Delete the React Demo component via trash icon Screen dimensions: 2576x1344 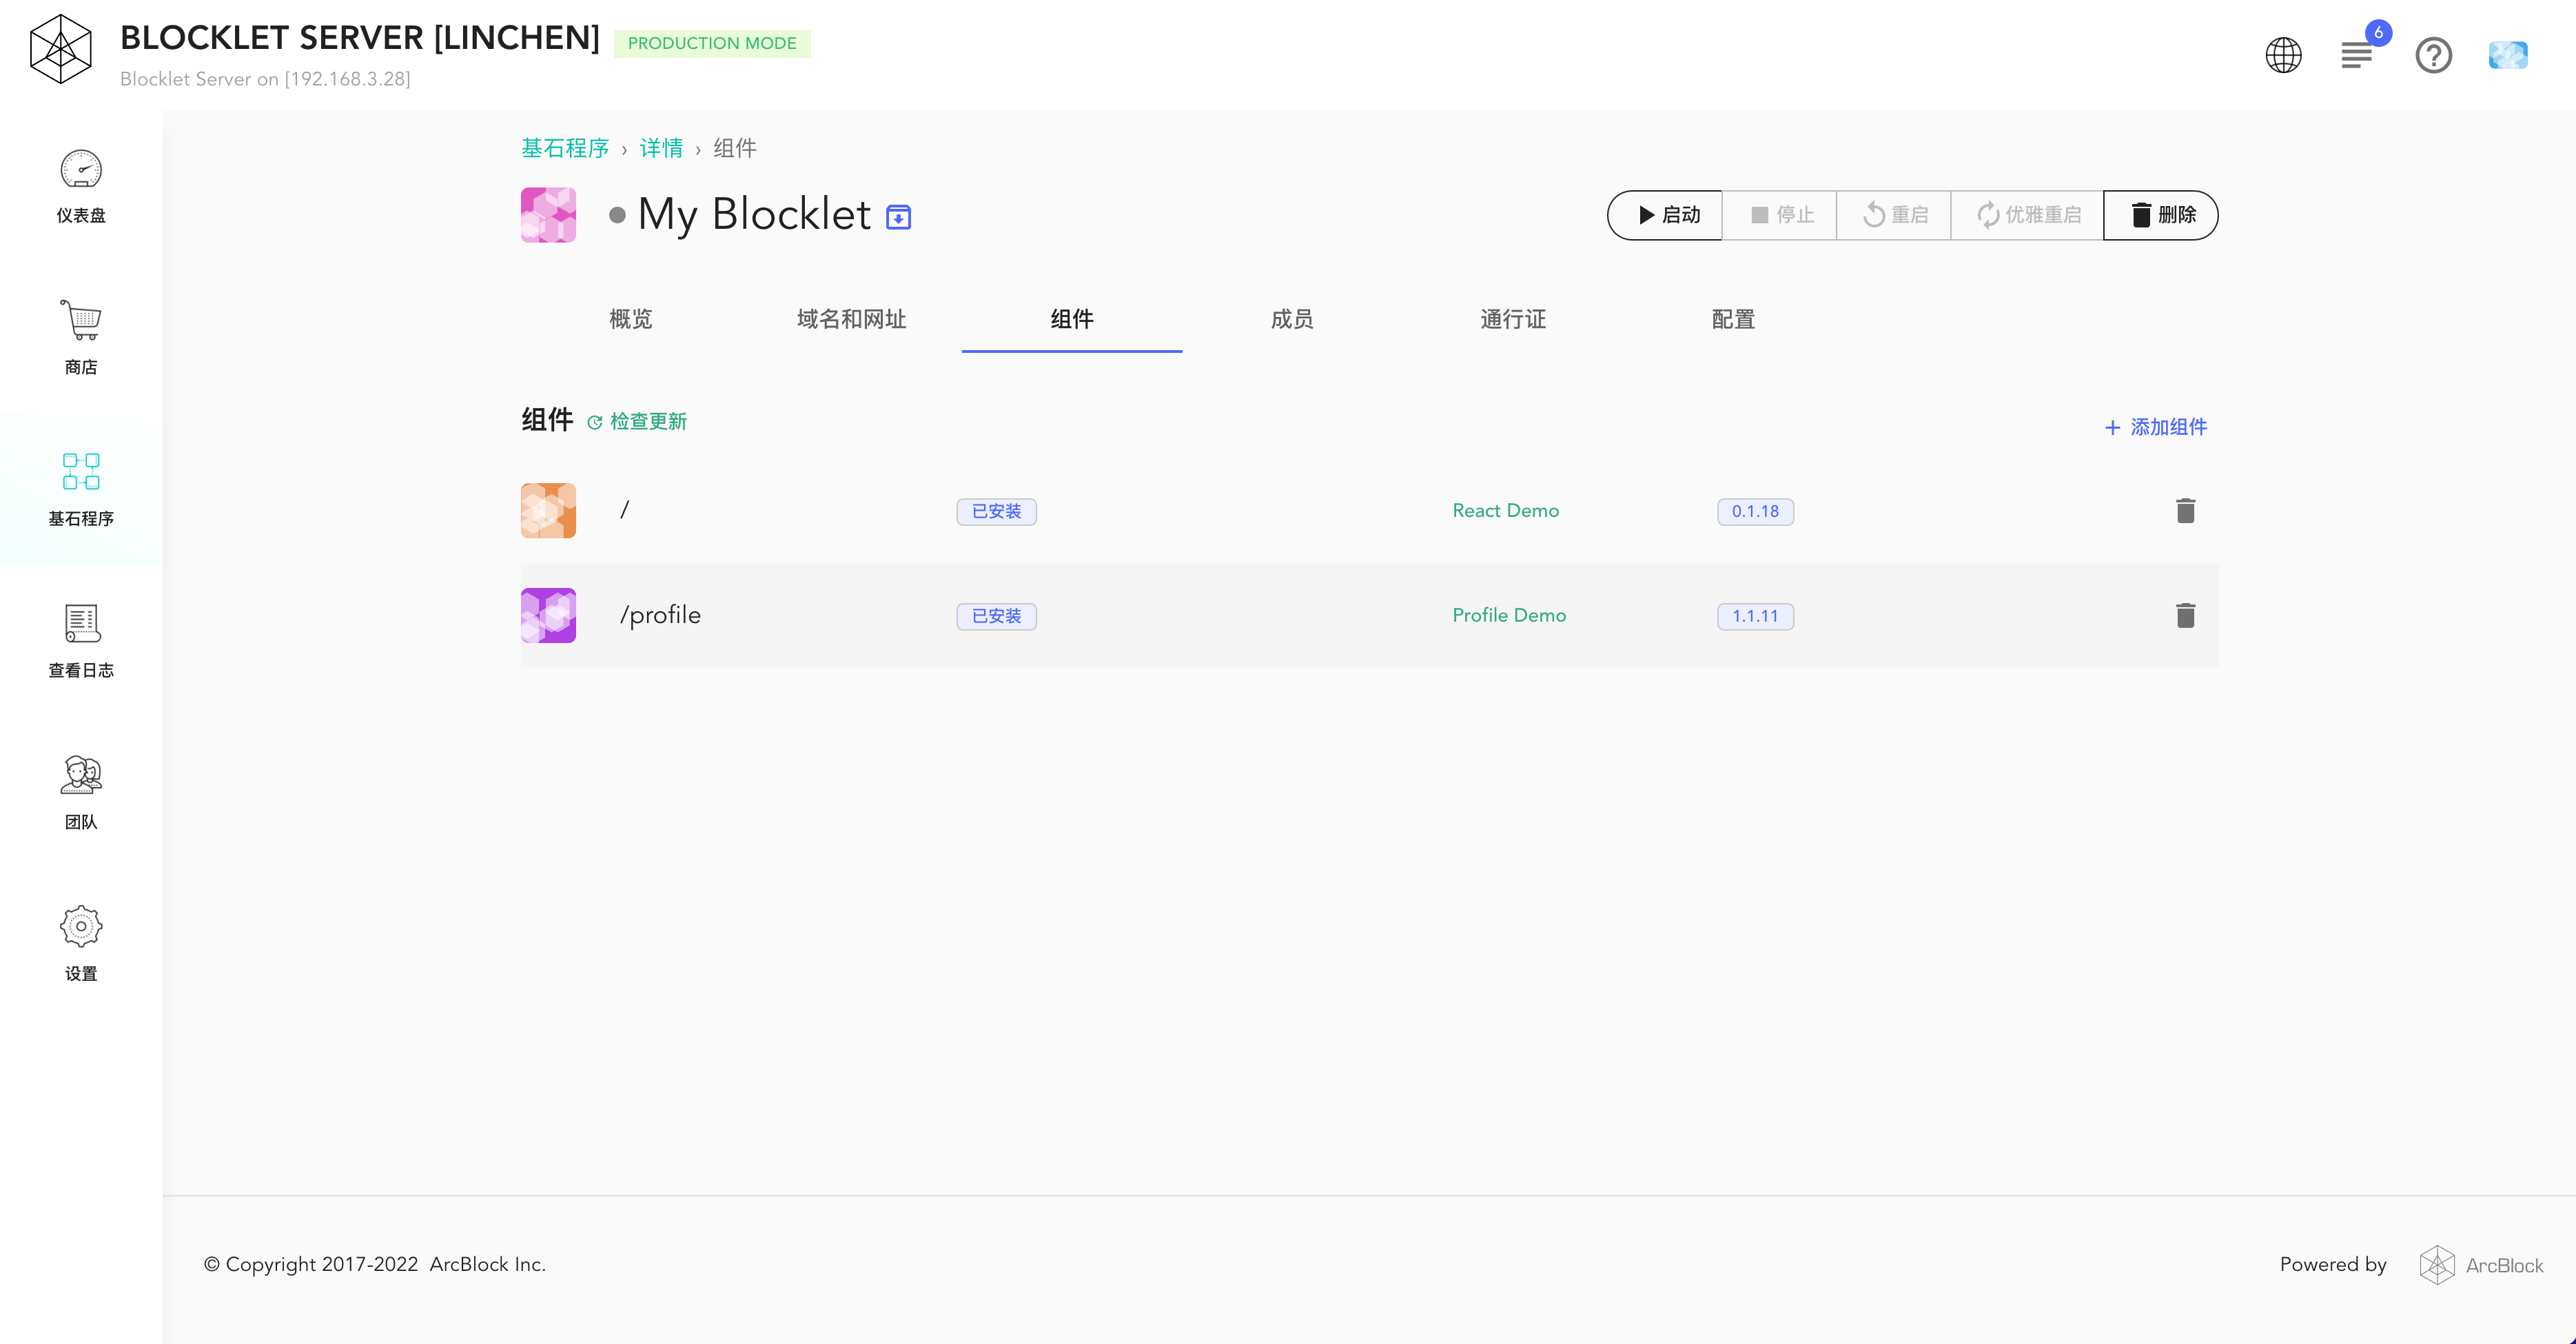pyautogui.click(x=2185, y=511)
